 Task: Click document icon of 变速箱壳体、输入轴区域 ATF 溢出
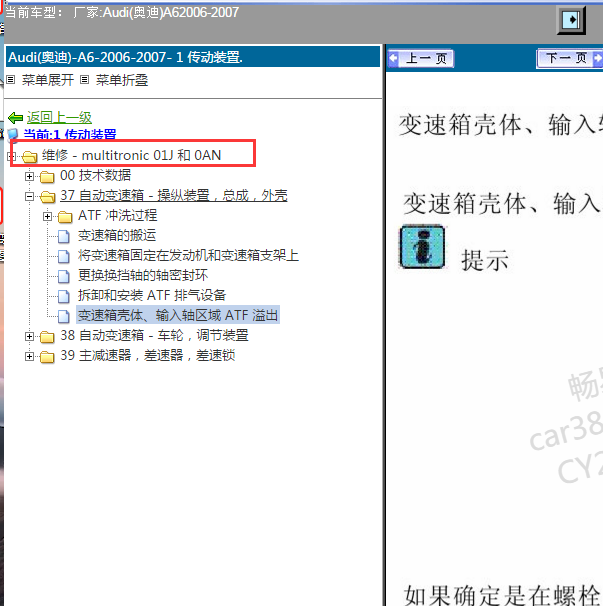point(64,316)
